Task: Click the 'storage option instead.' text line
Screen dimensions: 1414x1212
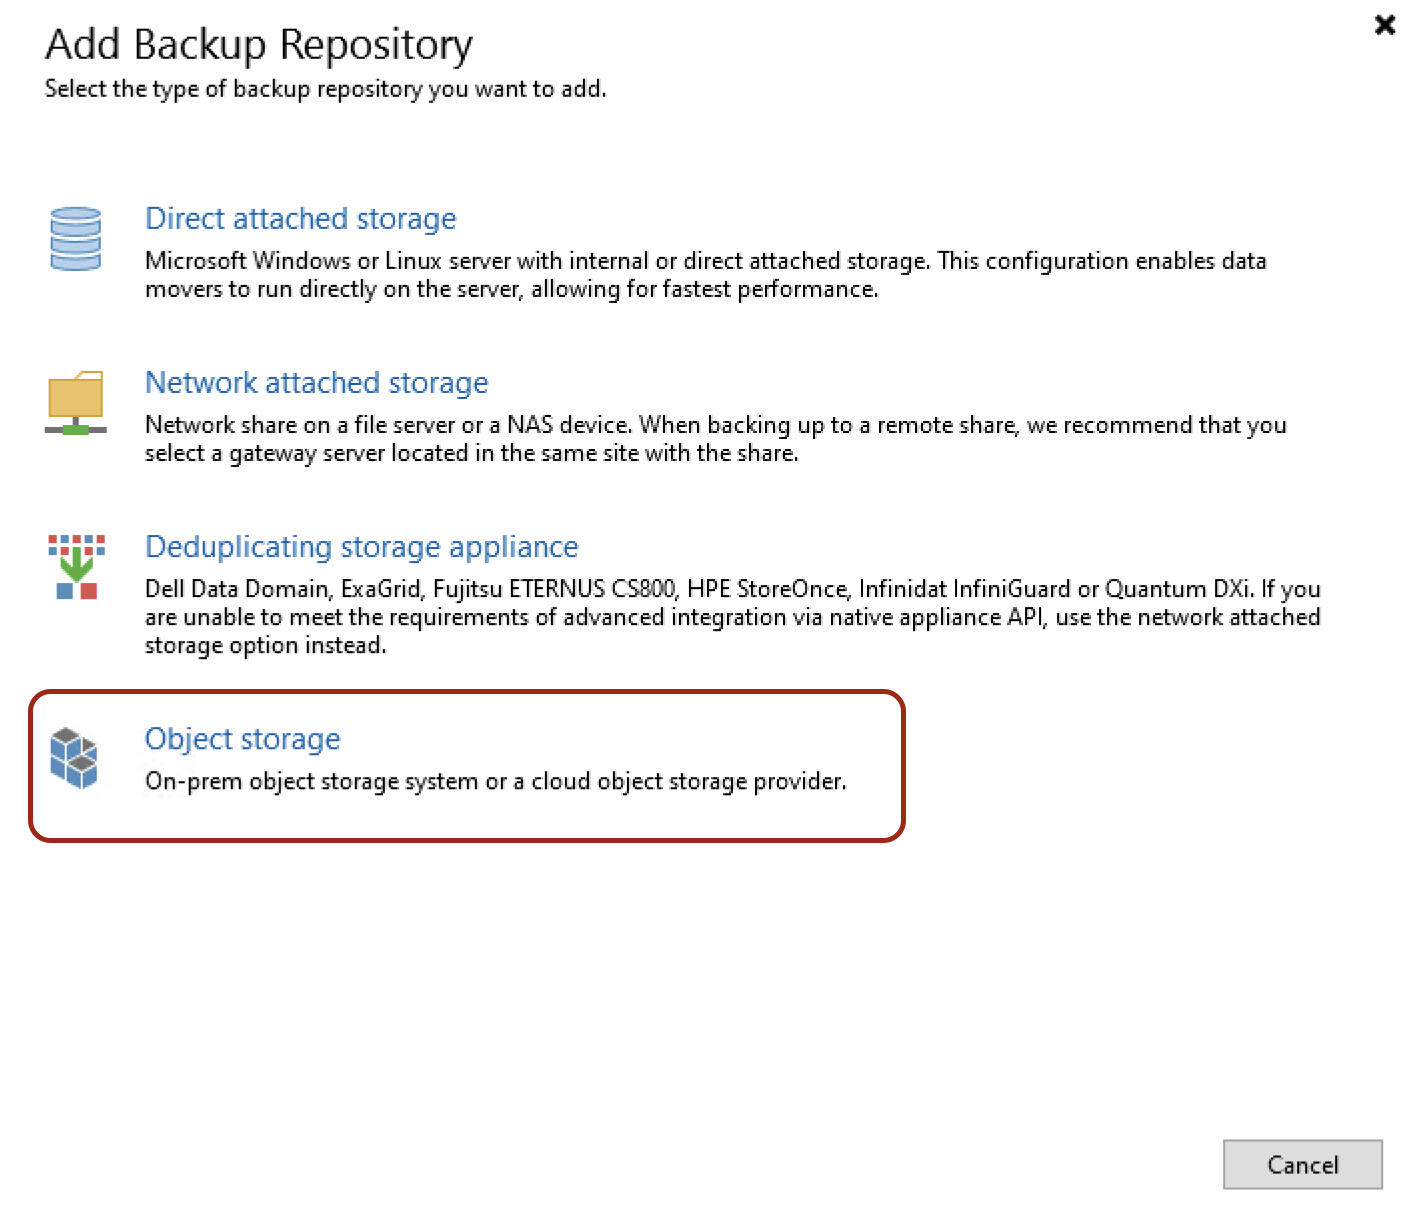Action: 265,646
